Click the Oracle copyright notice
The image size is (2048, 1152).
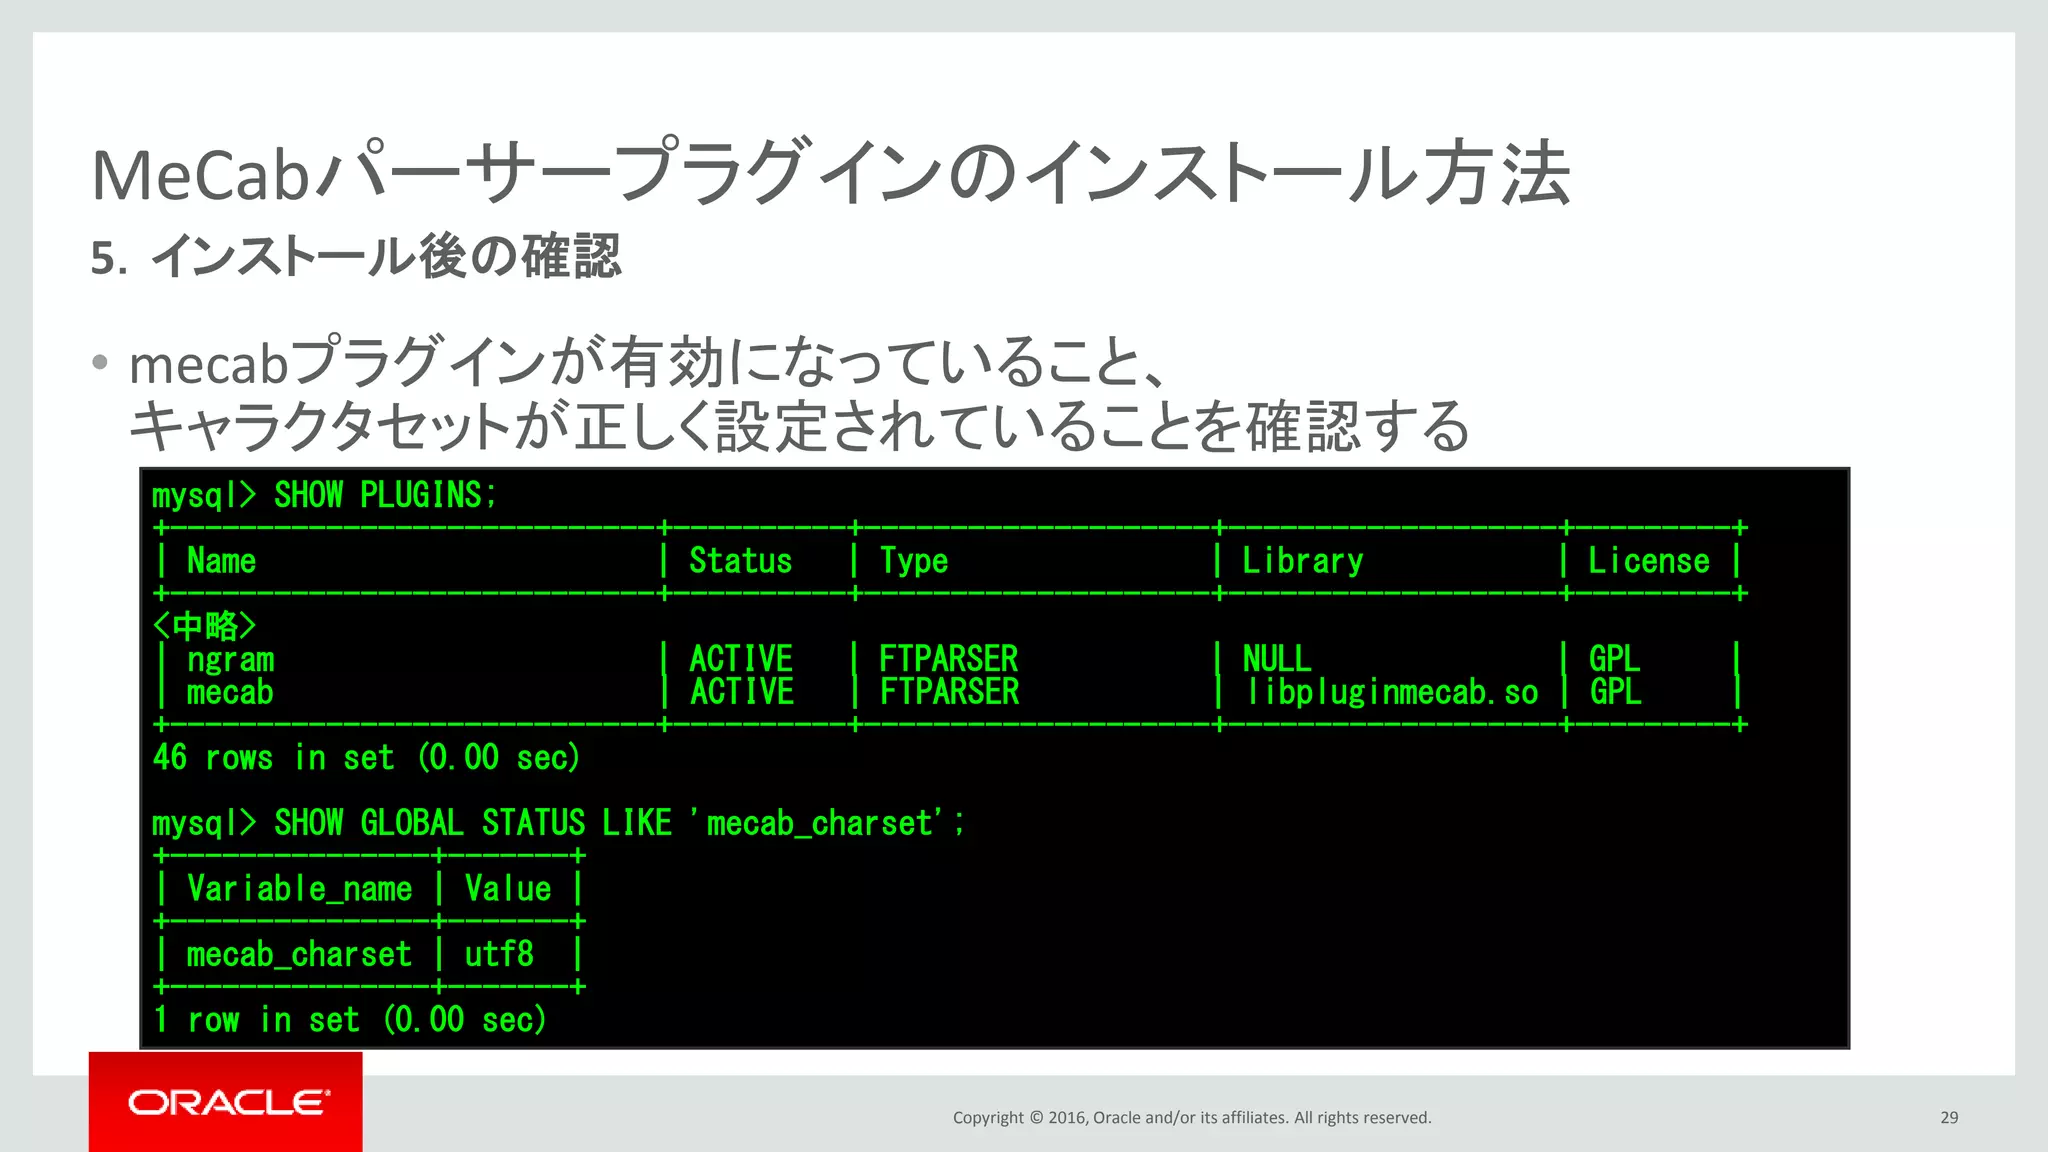pos(1192,1118)
